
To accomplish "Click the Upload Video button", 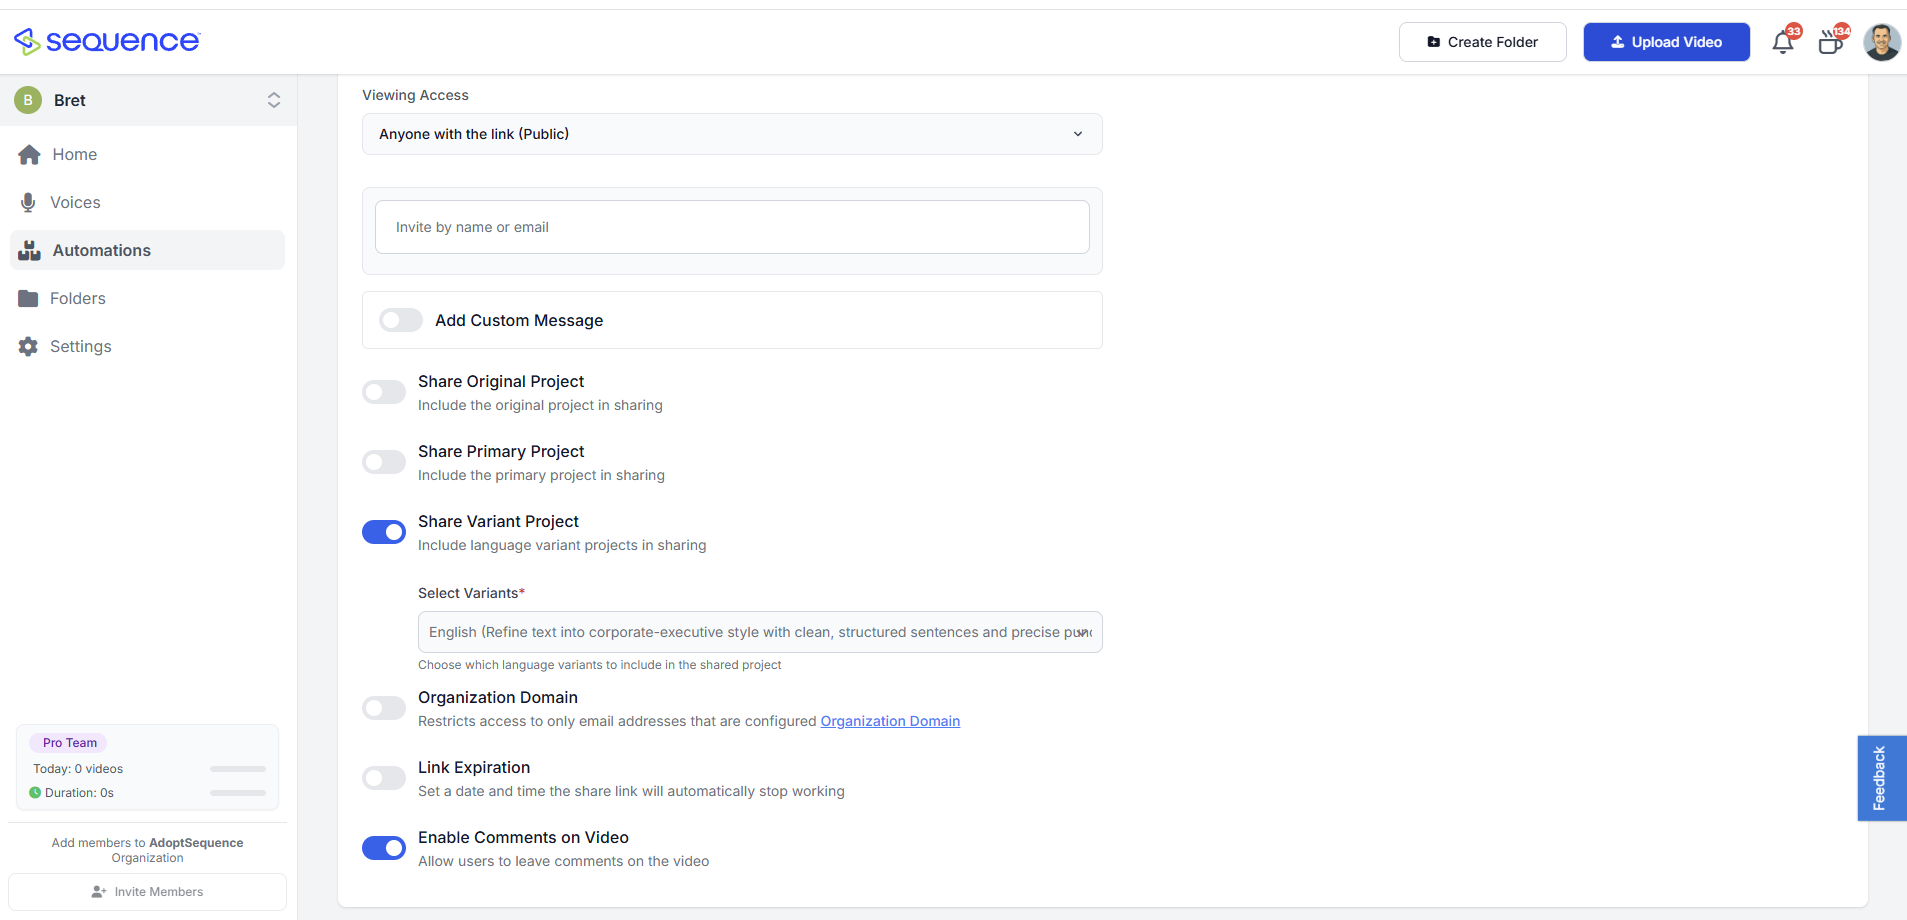I will click(1666, 42).
